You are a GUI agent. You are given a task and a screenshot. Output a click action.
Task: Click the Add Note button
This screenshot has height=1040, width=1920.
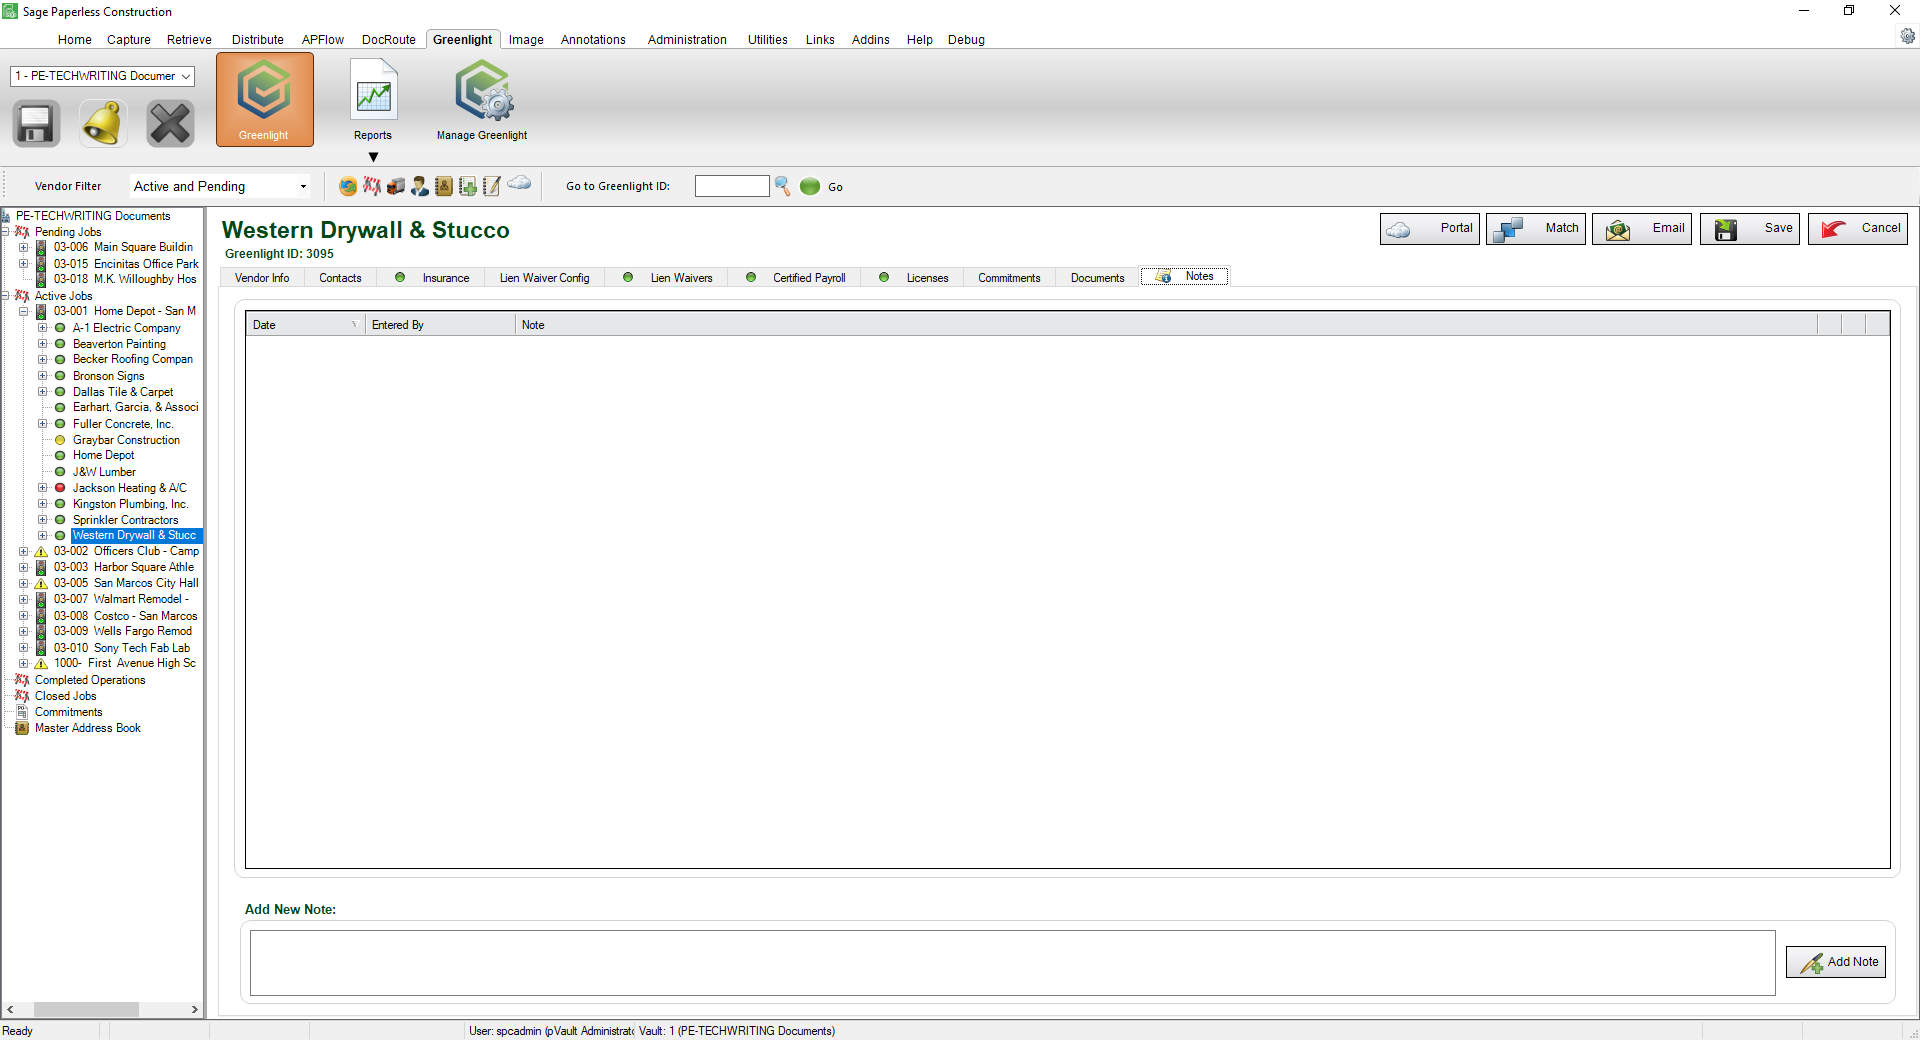click(x=1836, y=962)
